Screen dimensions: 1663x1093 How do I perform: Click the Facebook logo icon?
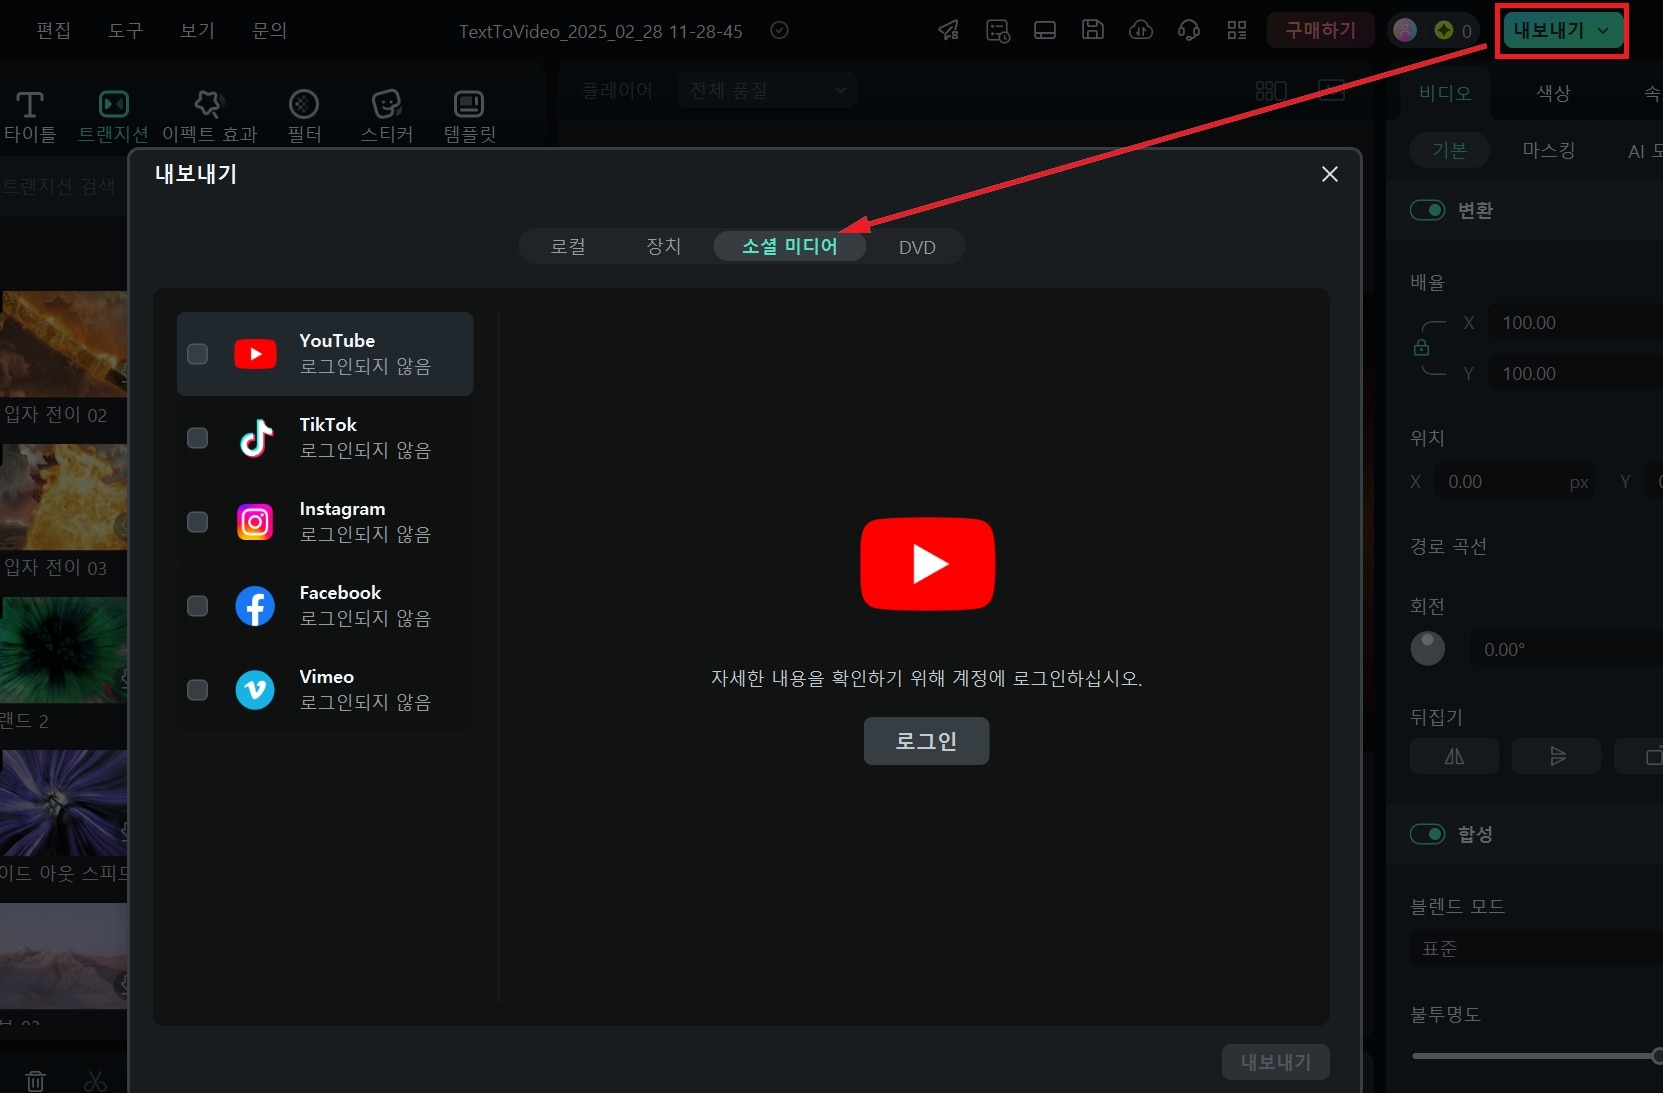coord(255,606)
